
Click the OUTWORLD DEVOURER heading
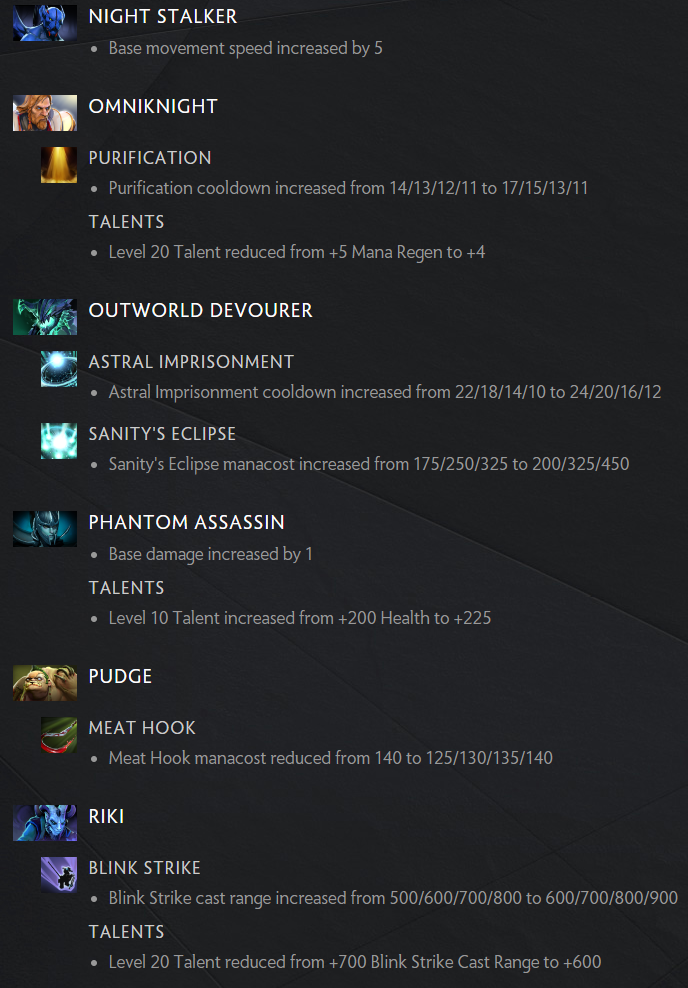[x=200, y=311]
